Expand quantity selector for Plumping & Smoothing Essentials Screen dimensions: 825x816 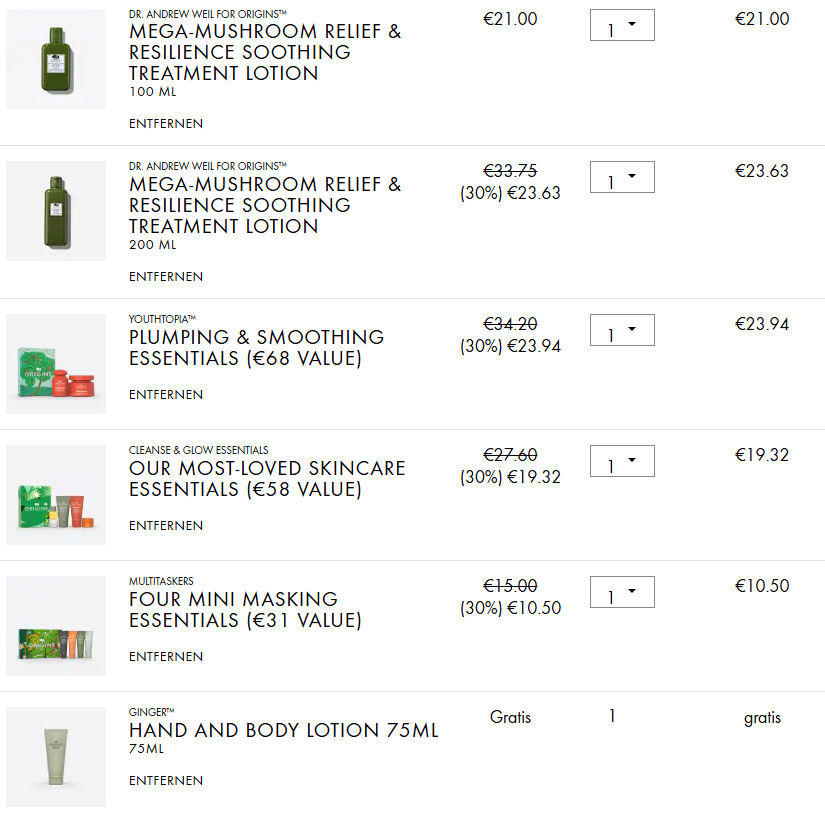622,331
